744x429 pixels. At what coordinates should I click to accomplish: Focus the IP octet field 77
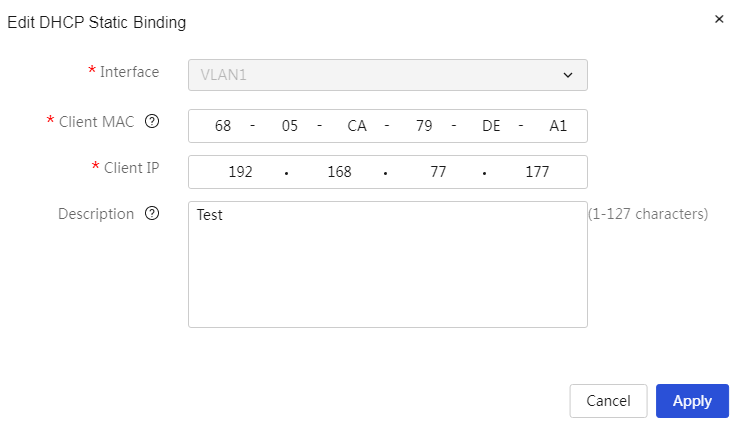click(438, 172)
